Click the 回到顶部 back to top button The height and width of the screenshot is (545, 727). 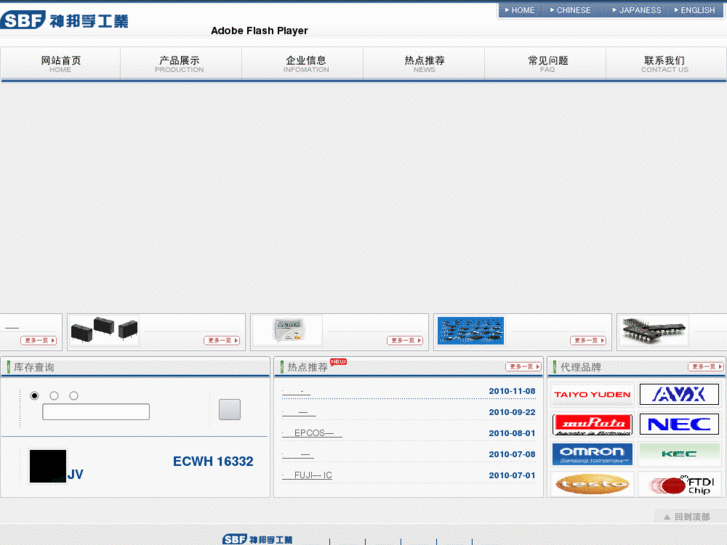pyautogui.click(x=686, y=517)
